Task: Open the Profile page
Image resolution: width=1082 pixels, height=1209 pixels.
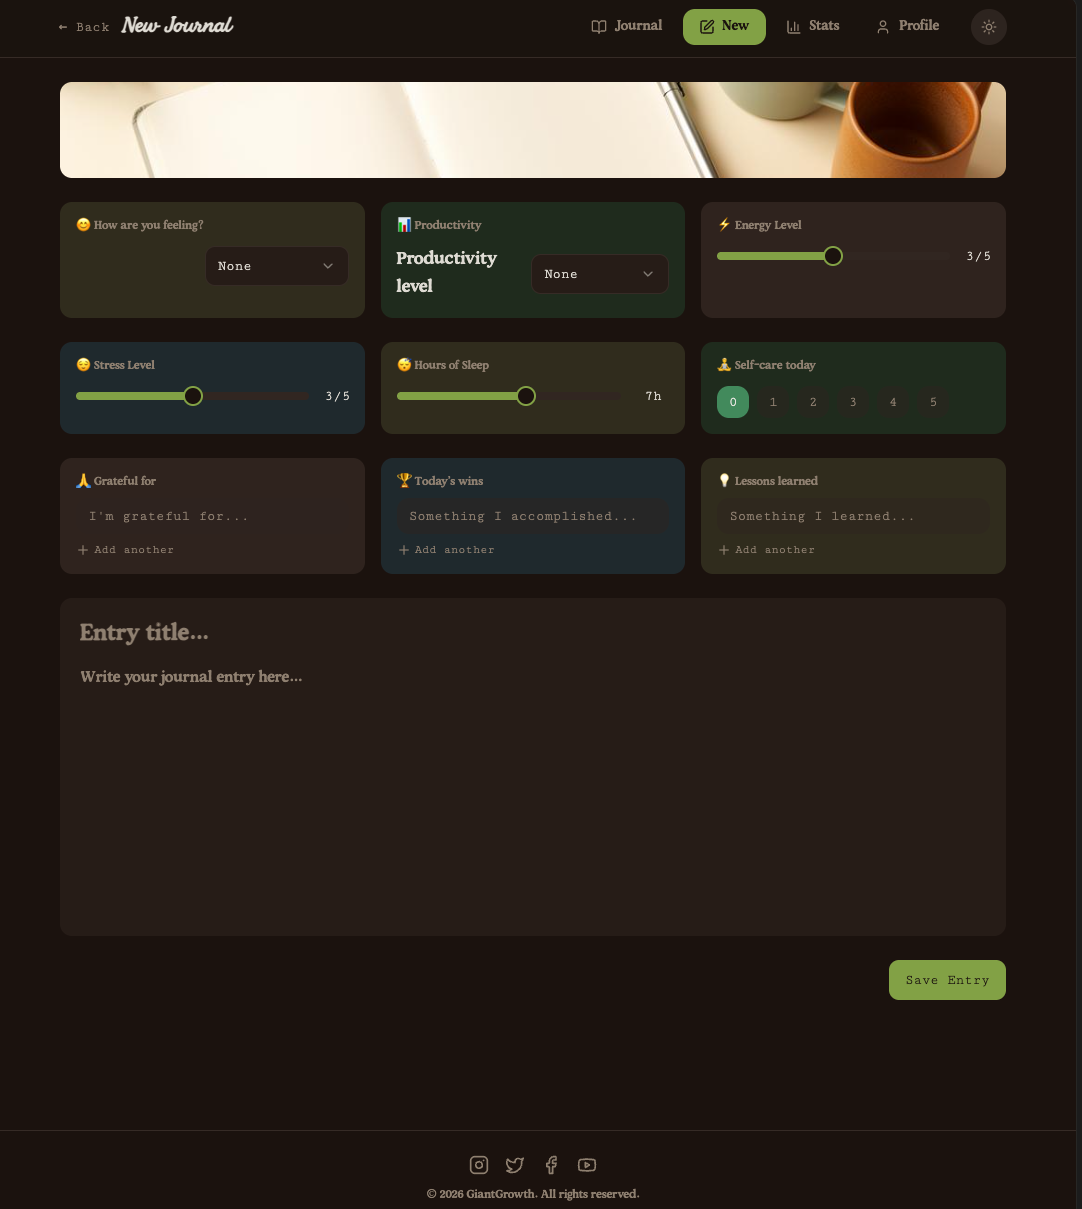Action: (908, 26)
